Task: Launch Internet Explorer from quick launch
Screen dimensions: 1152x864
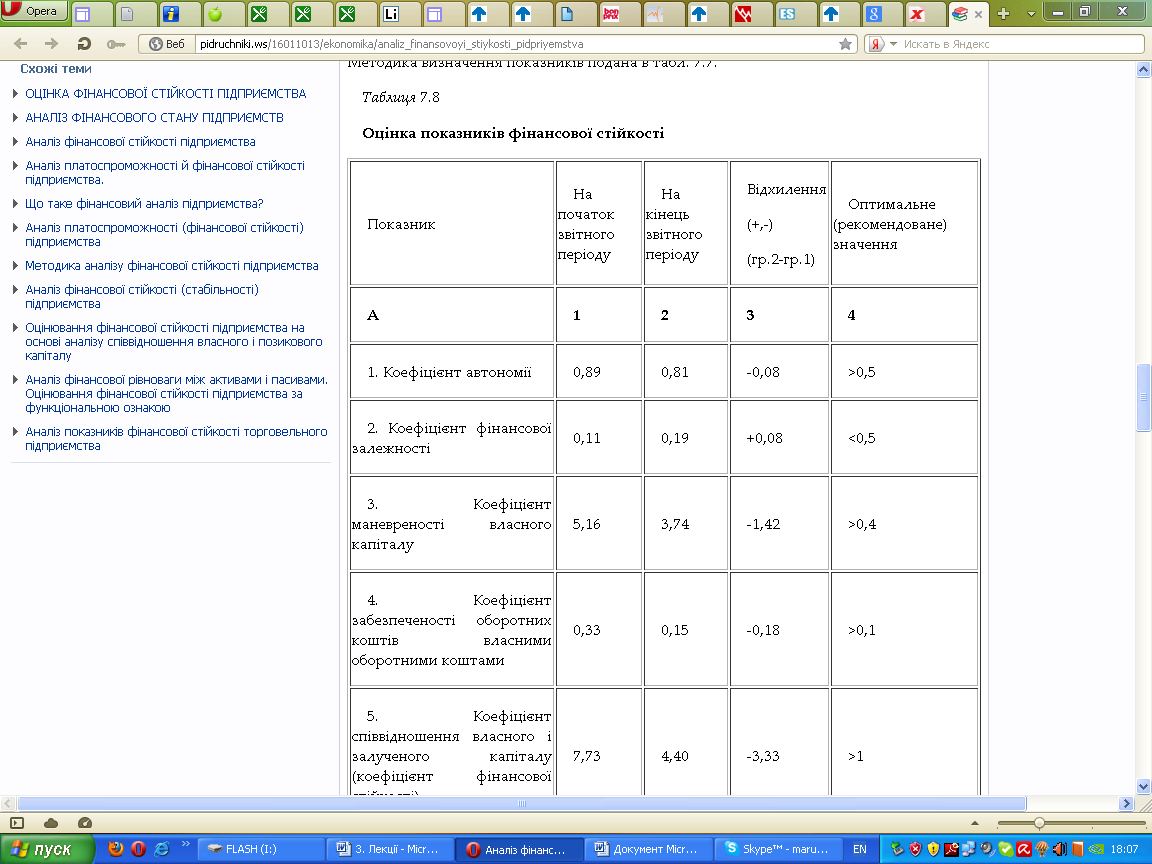Action: [x=162, y=849]
